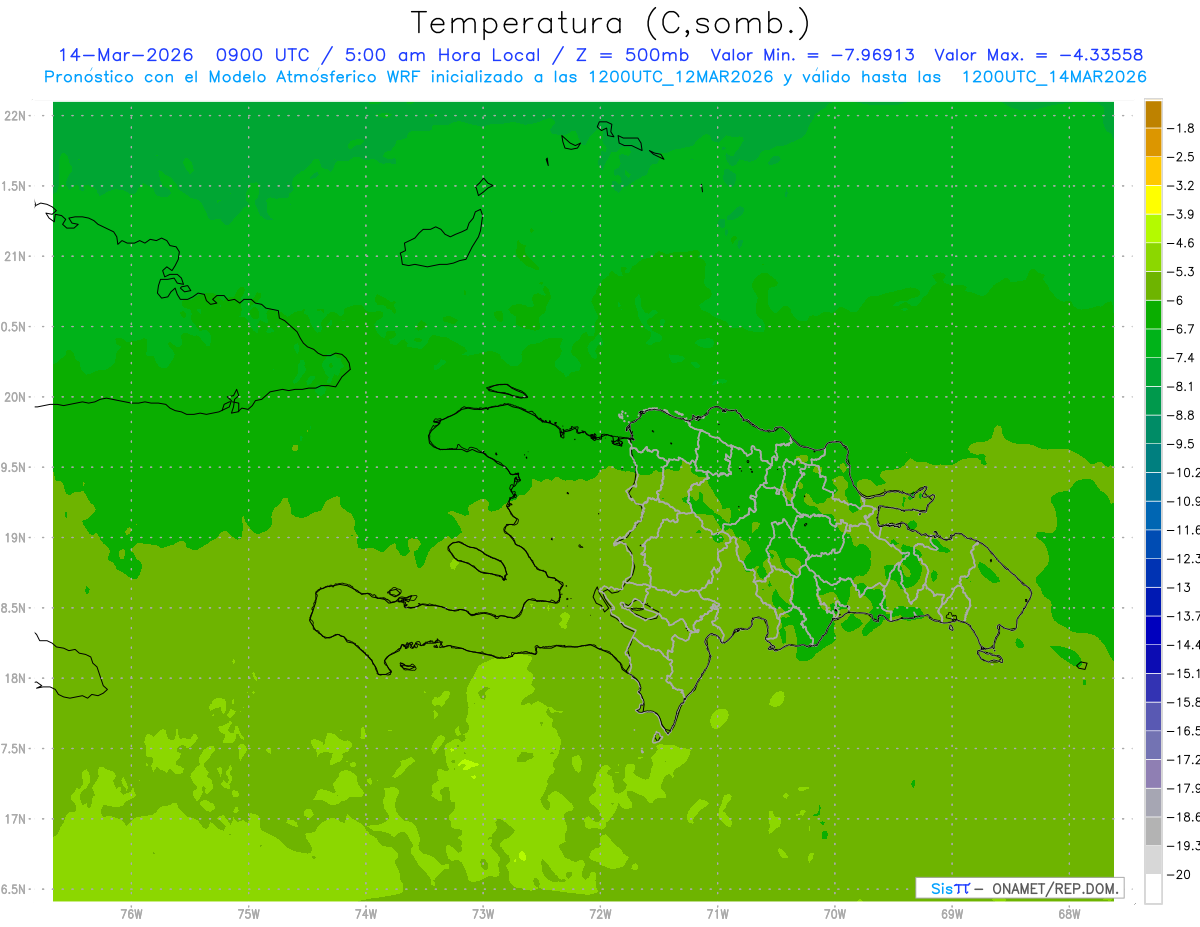
Task: Pick the bright yellow swatch between -3.2 and -3.9
Action: point(1153,200)
